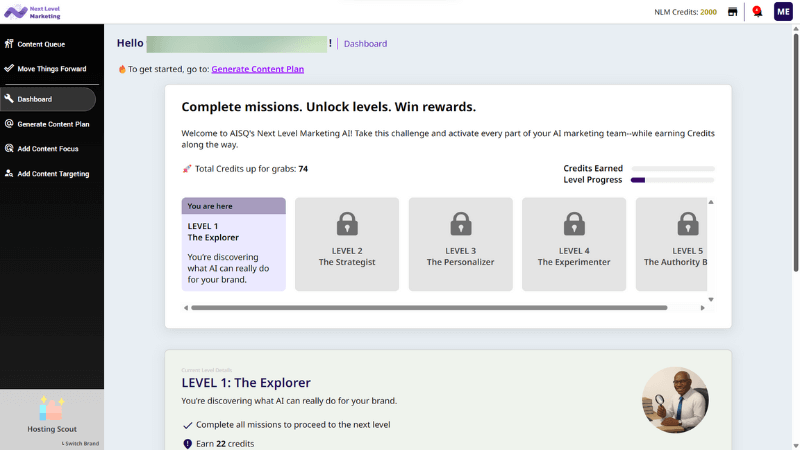Click the Dashboard breadcrumb link

pyautogui.click(x=365, y=44)
